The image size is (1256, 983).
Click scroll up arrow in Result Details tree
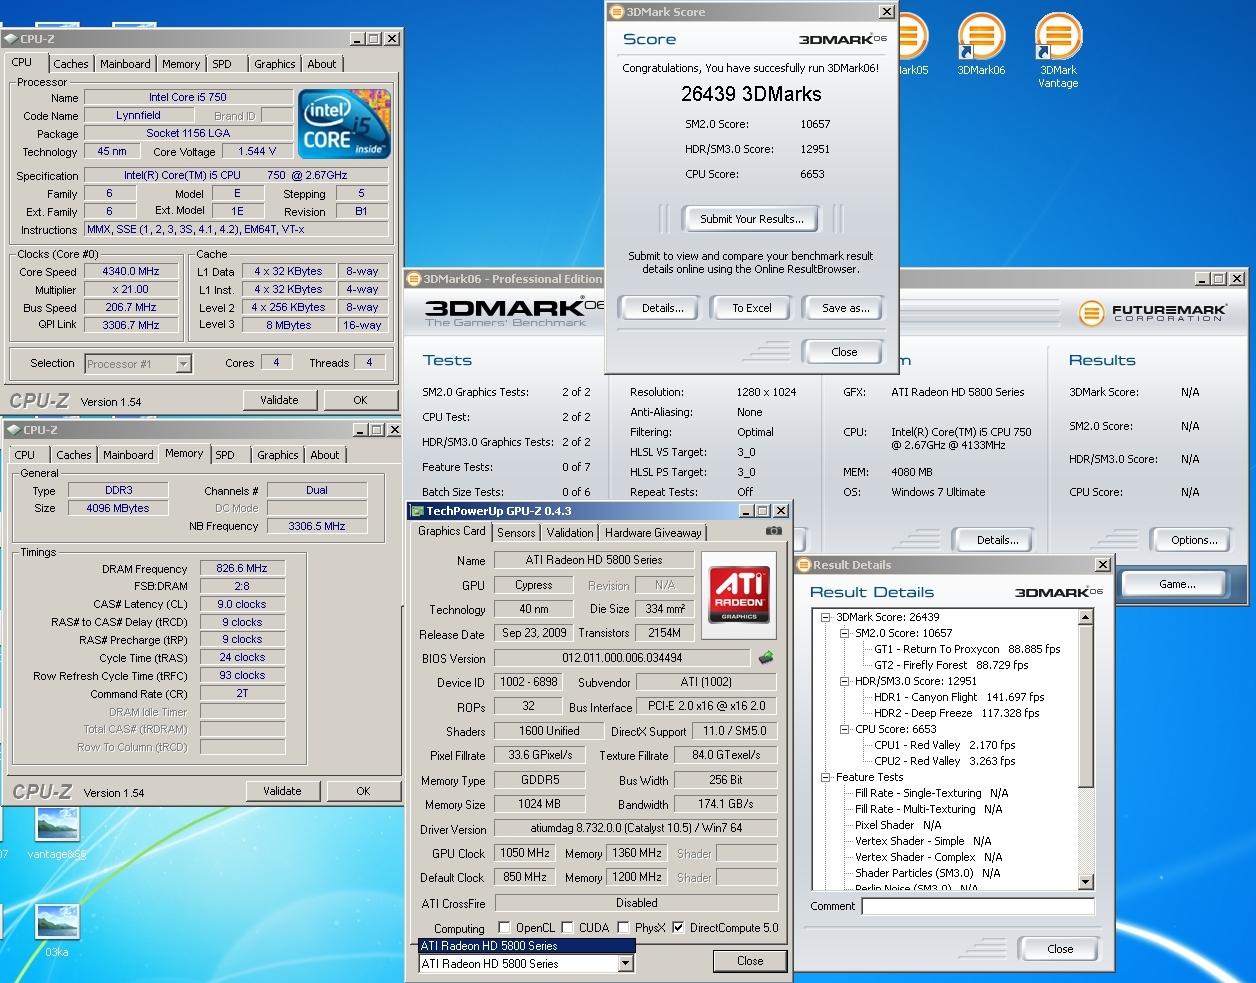(x=1087, y=617)
